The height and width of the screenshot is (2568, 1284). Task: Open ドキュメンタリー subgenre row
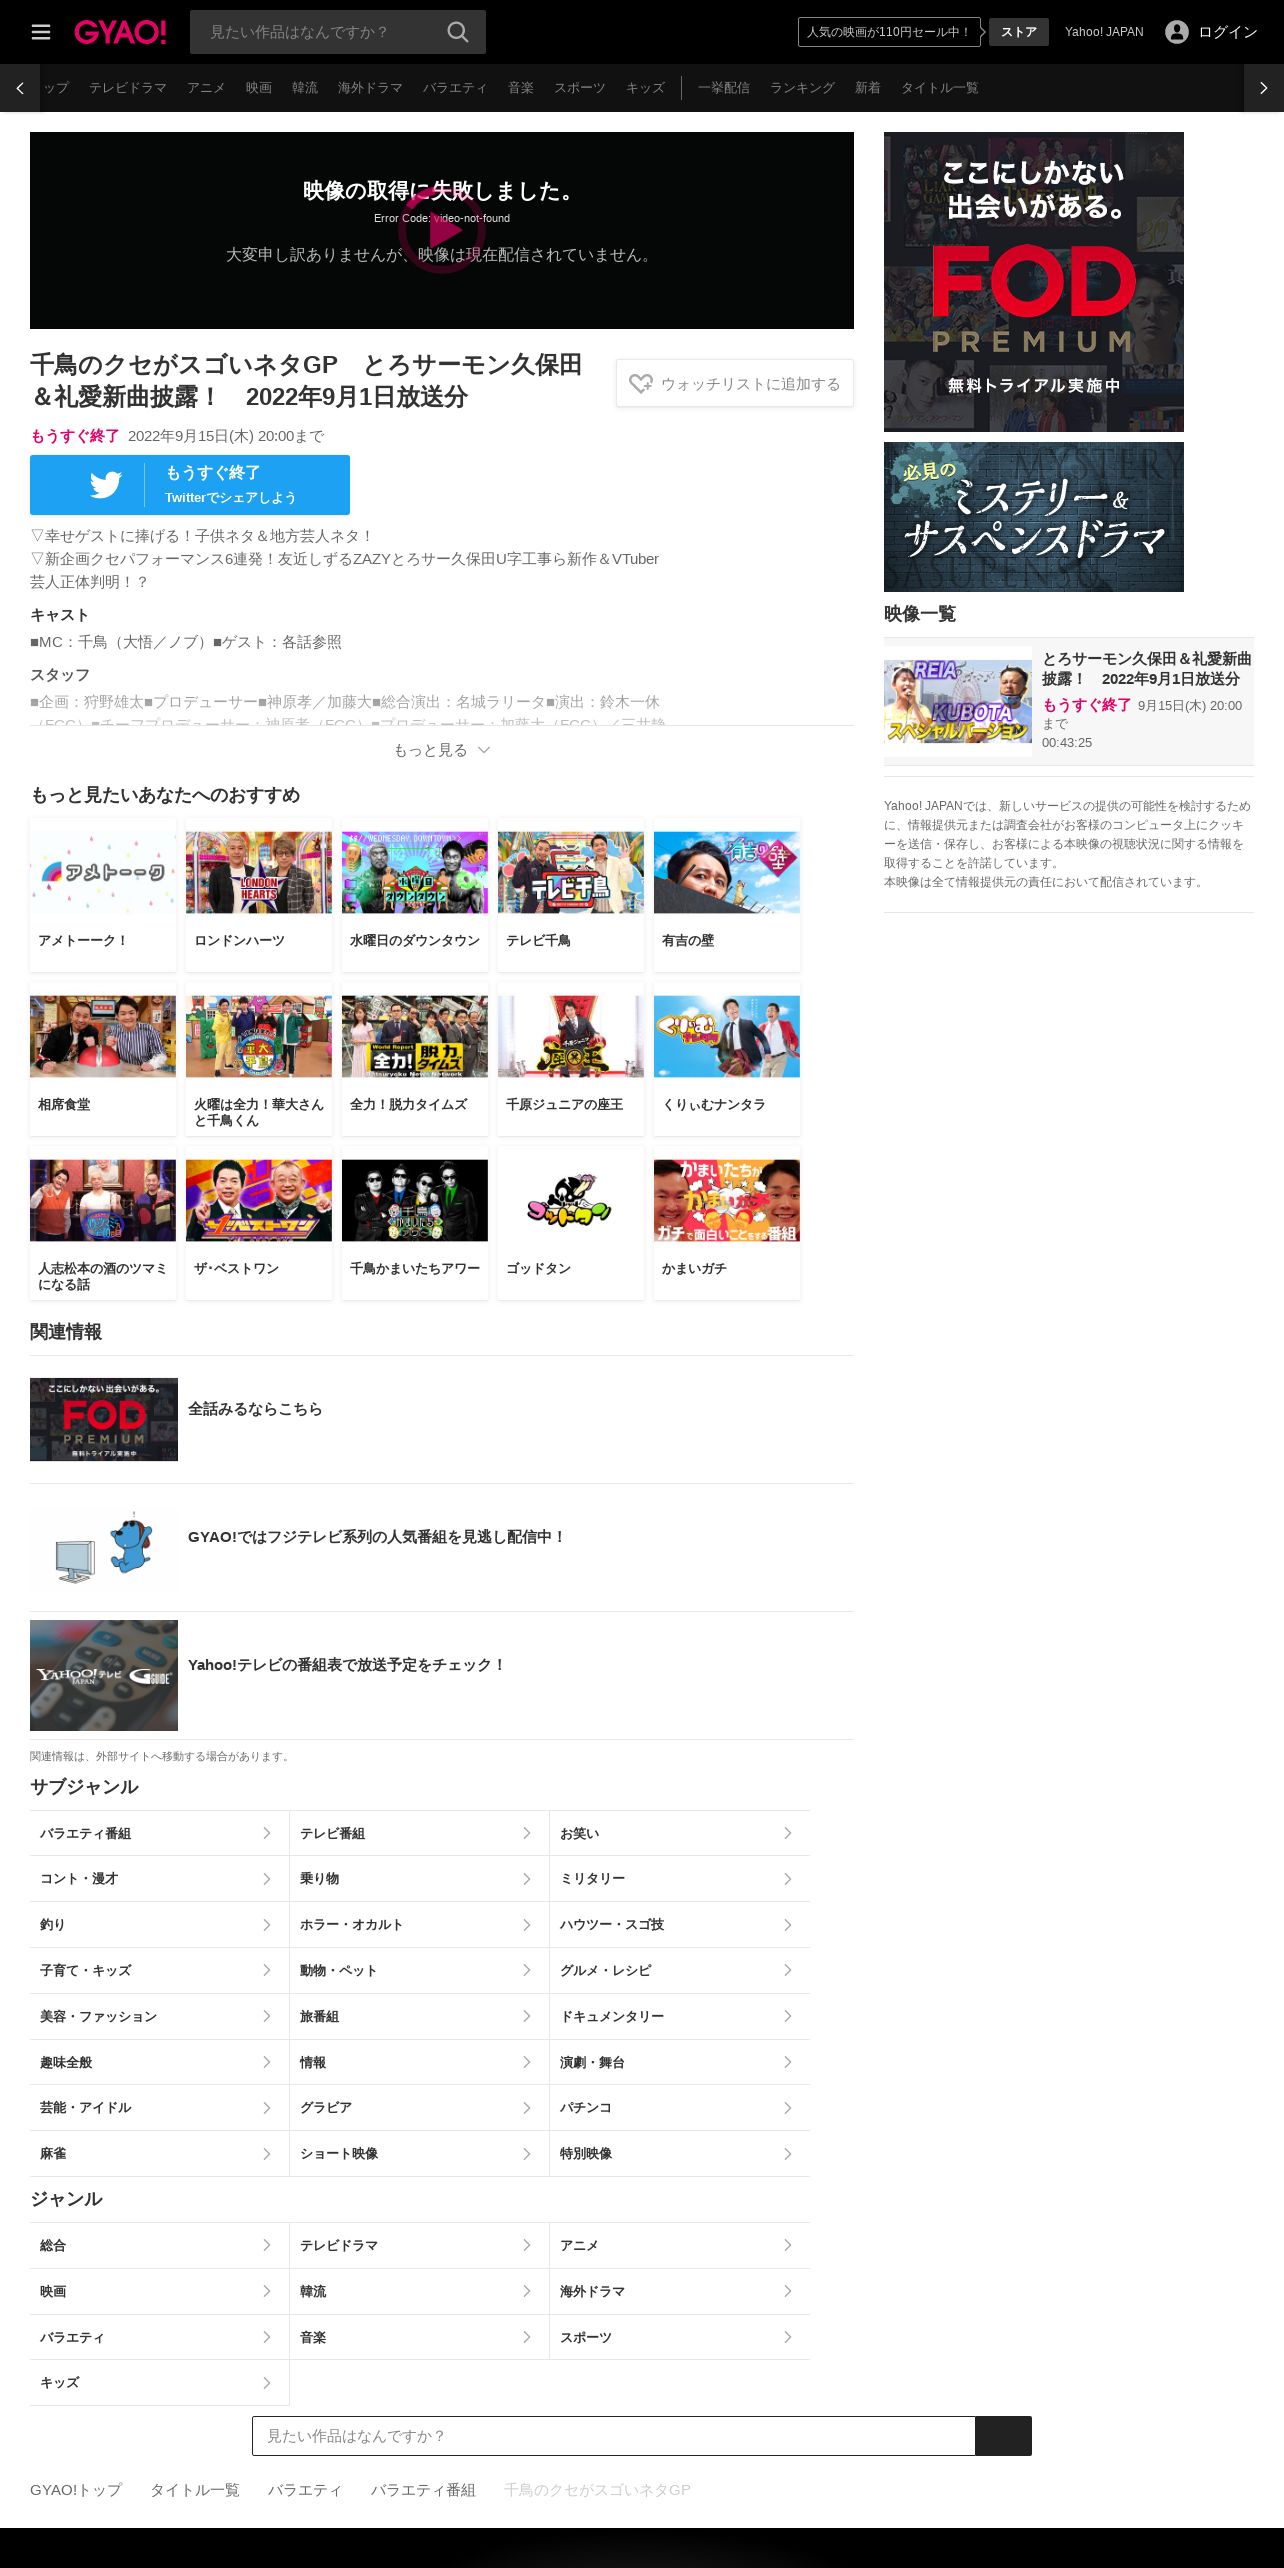(679, 2016)
